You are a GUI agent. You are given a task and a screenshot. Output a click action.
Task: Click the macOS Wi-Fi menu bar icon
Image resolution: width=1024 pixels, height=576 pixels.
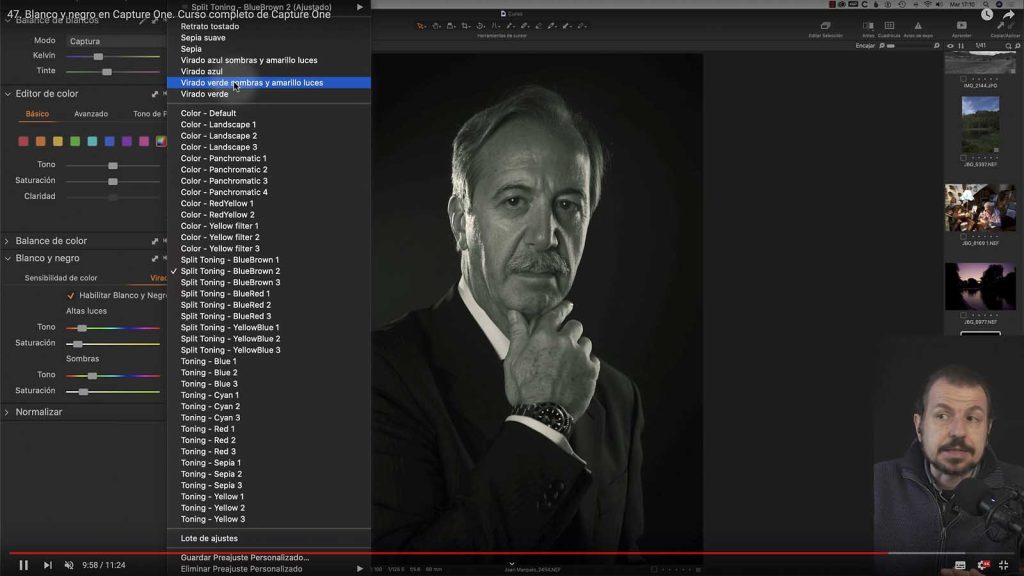927,4
